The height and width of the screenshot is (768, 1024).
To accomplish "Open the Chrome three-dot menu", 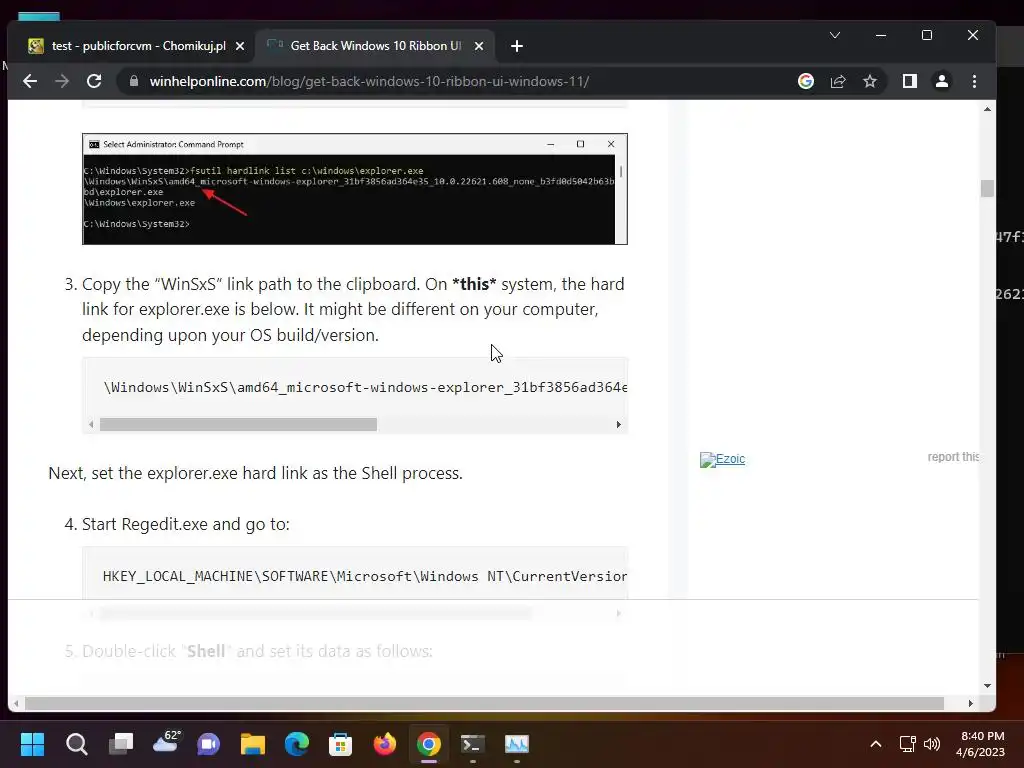I will coord(974,81).
